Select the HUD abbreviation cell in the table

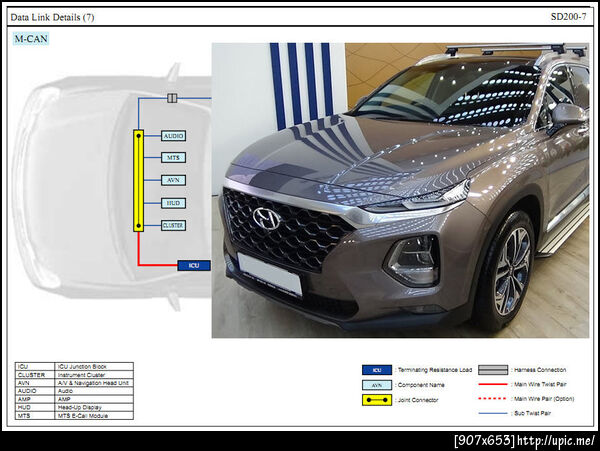click(35, 407)
